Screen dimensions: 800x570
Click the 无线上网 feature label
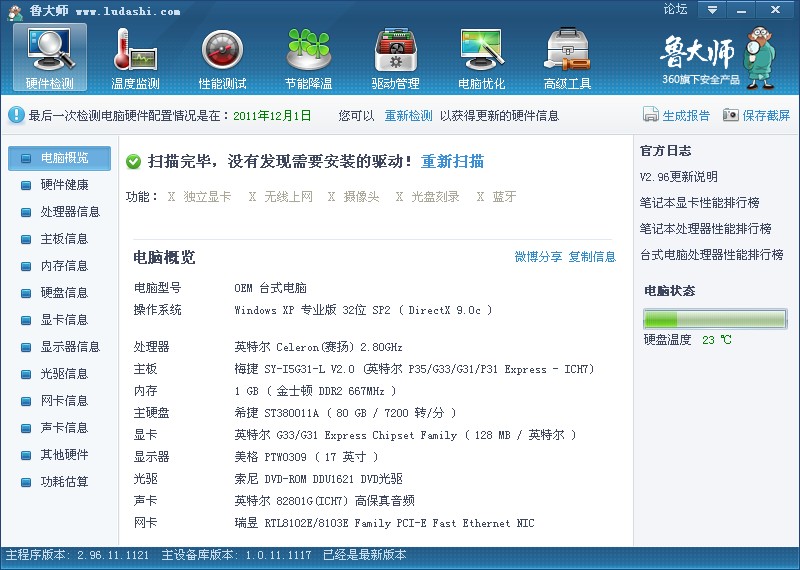tap(288, 196)
